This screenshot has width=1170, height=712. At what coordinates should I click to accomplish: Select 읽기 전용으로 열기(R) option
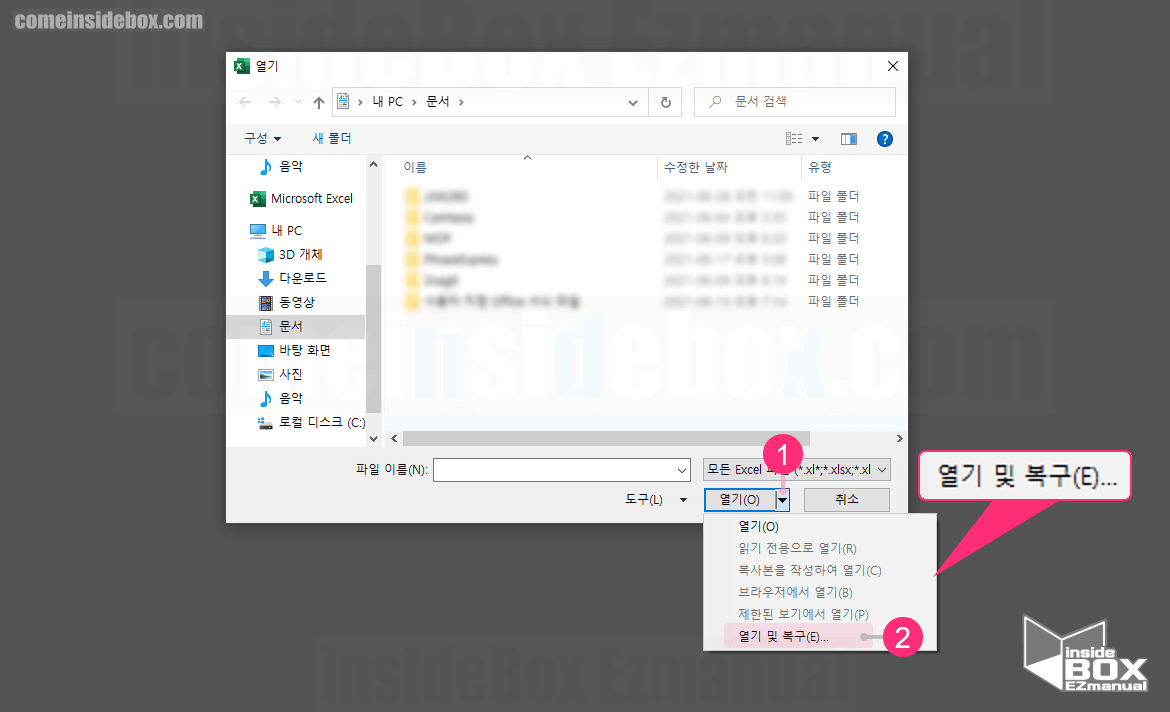tap(797, 548)
